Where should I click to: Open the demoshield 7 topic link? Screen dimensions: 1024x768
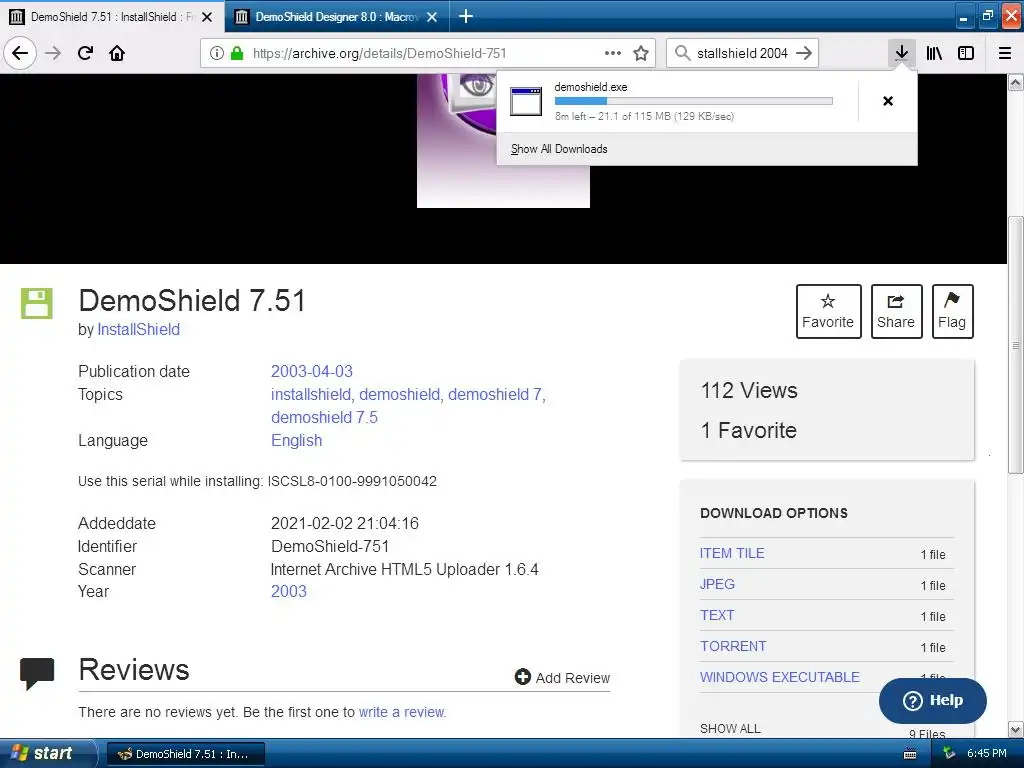tap(495, 394)
